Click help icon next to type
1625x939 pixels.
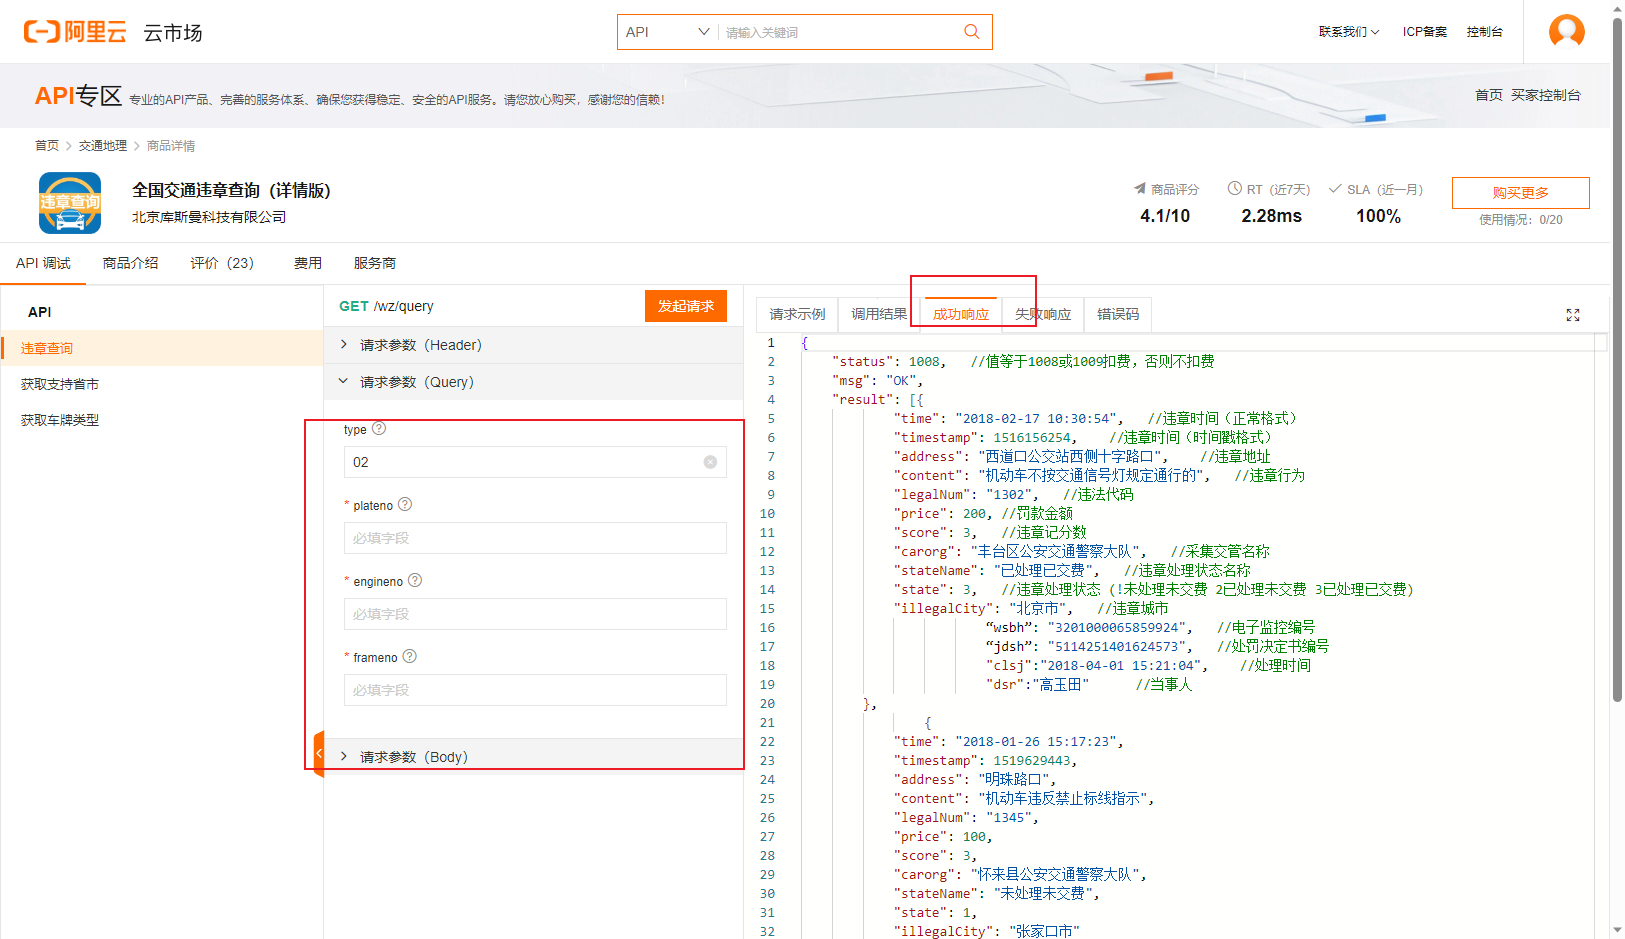(379, 429)
